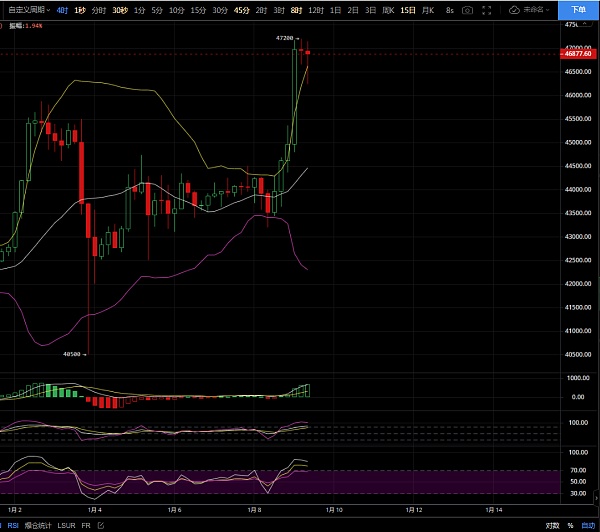Select the 15日 timeframe
The image size is (600, 532).
point(408,9)
